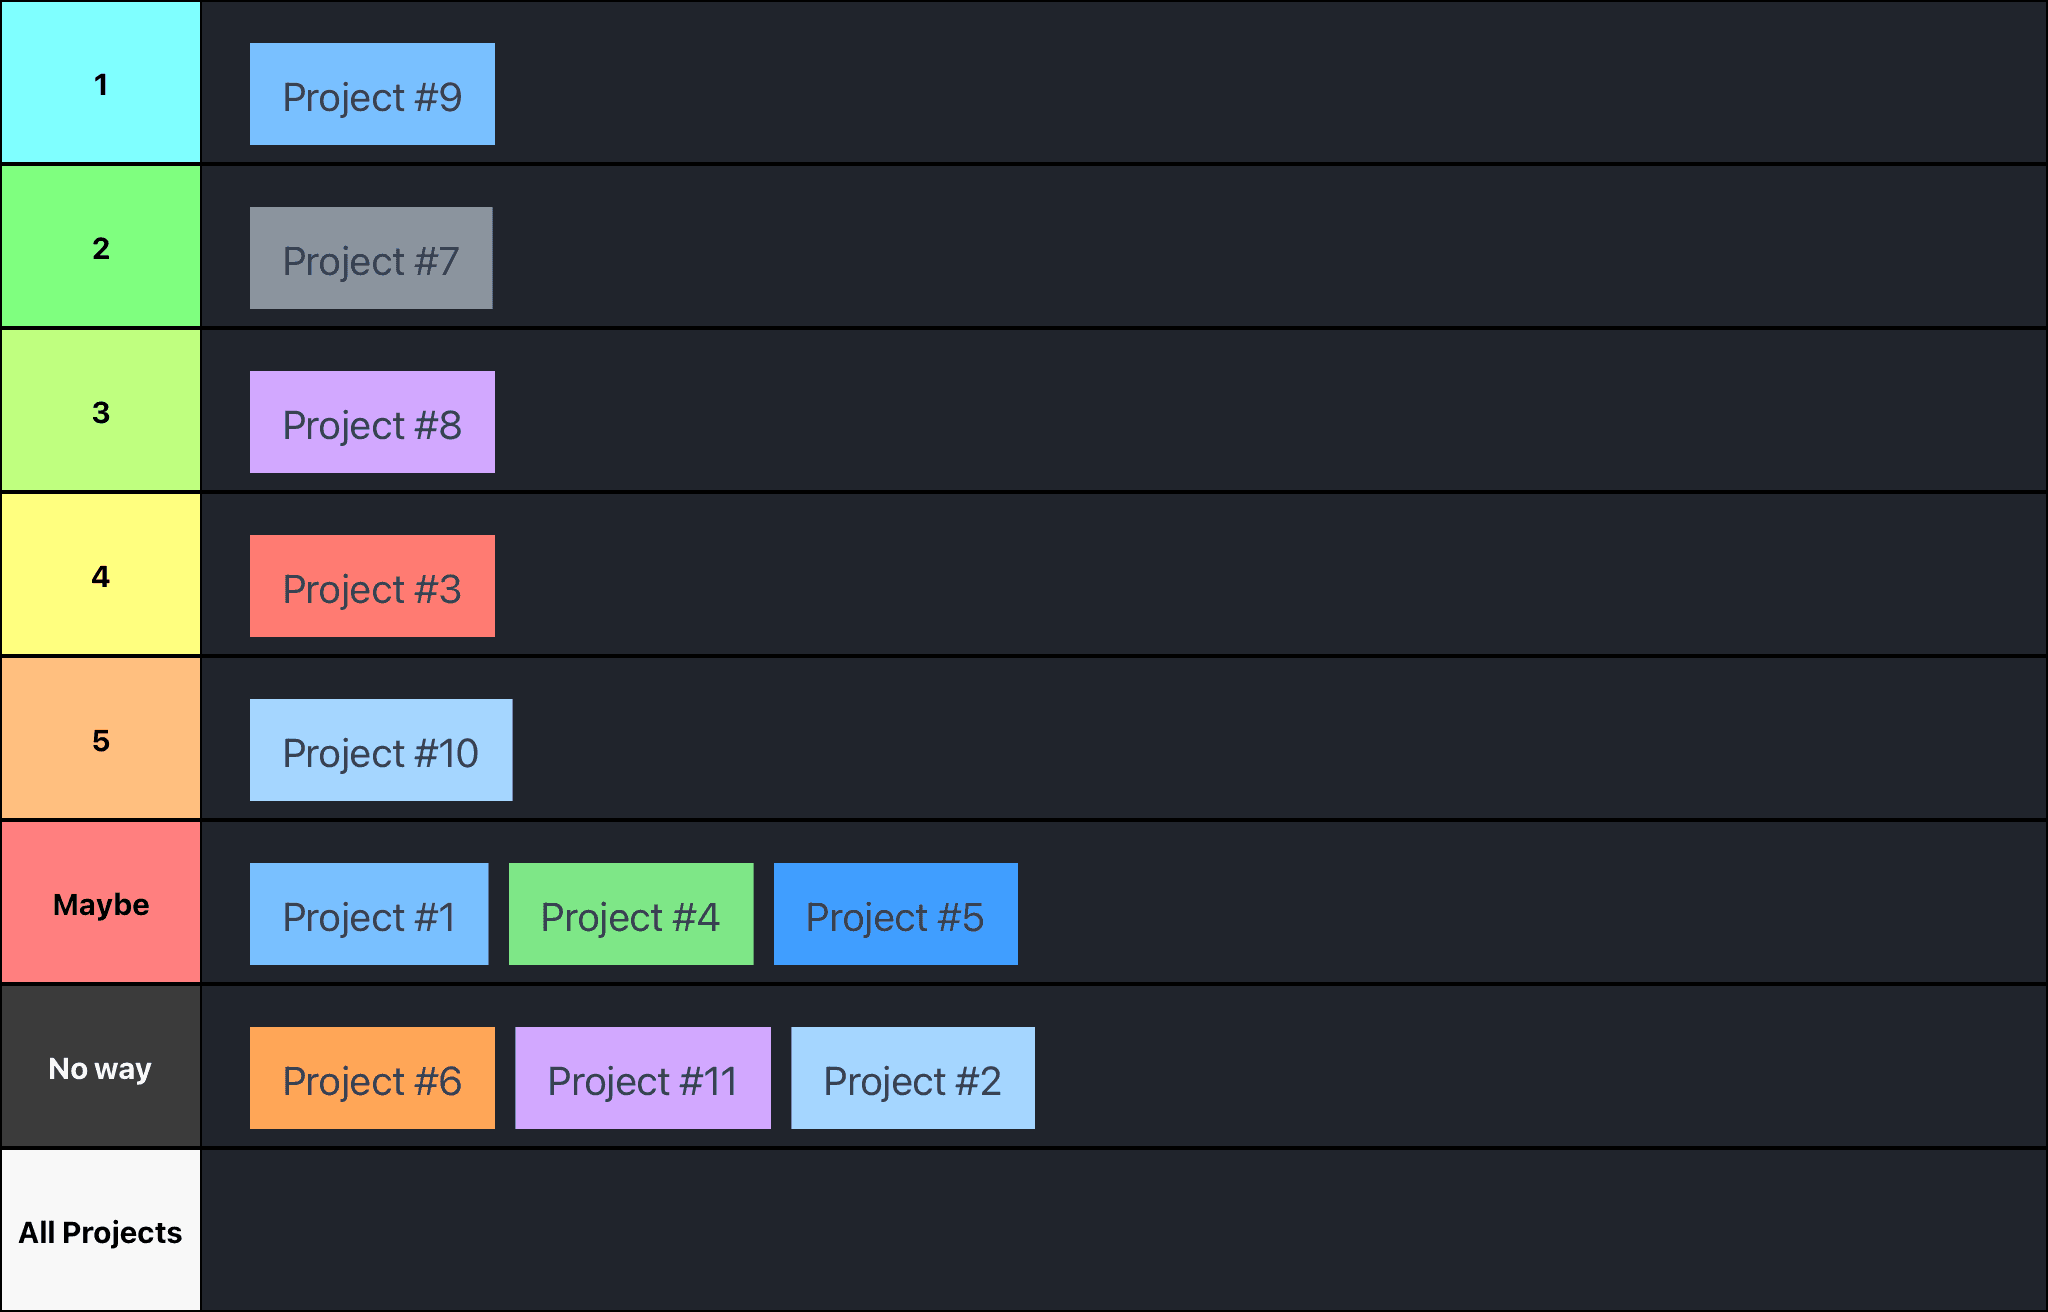Click the Project #11 card
The image size is (2048, 1312).
tap(643, 1078)
